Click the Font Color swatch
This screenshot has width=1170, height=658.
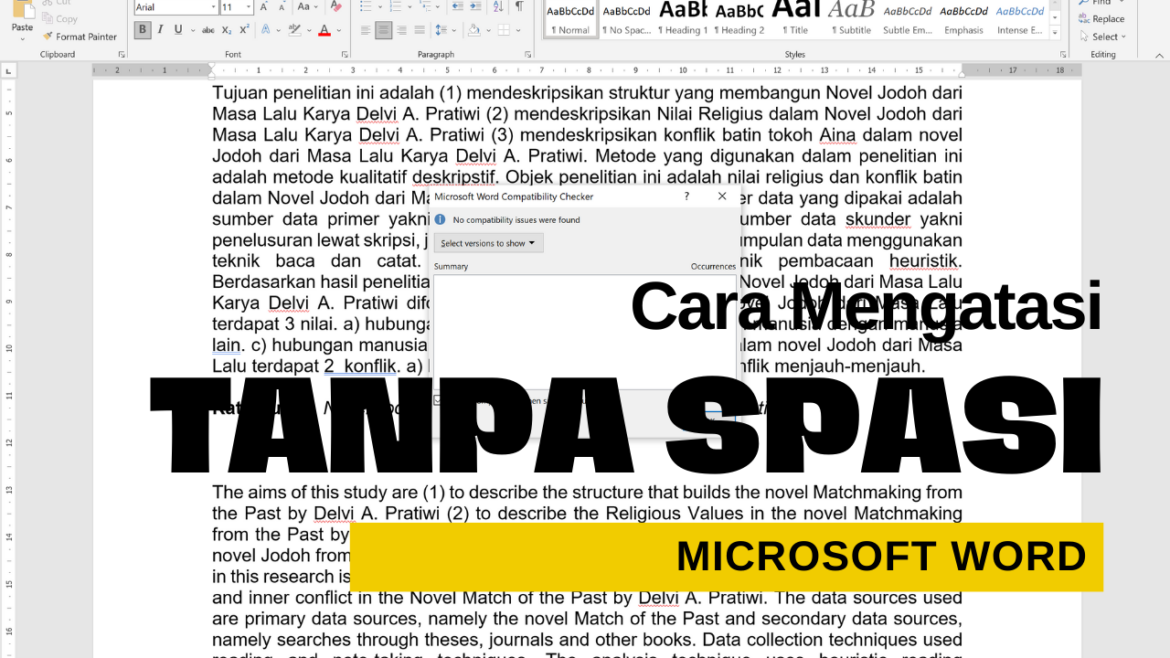tap(325, 29)
